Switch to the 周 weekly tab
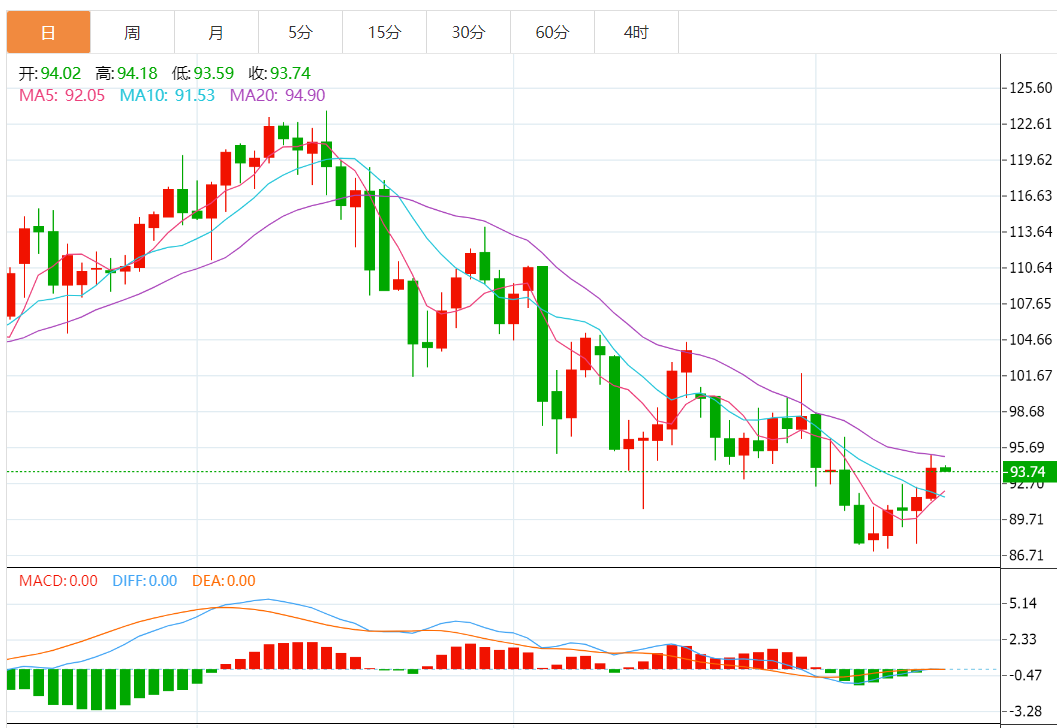The image size is (1057, 728). [x=132, y=32]
